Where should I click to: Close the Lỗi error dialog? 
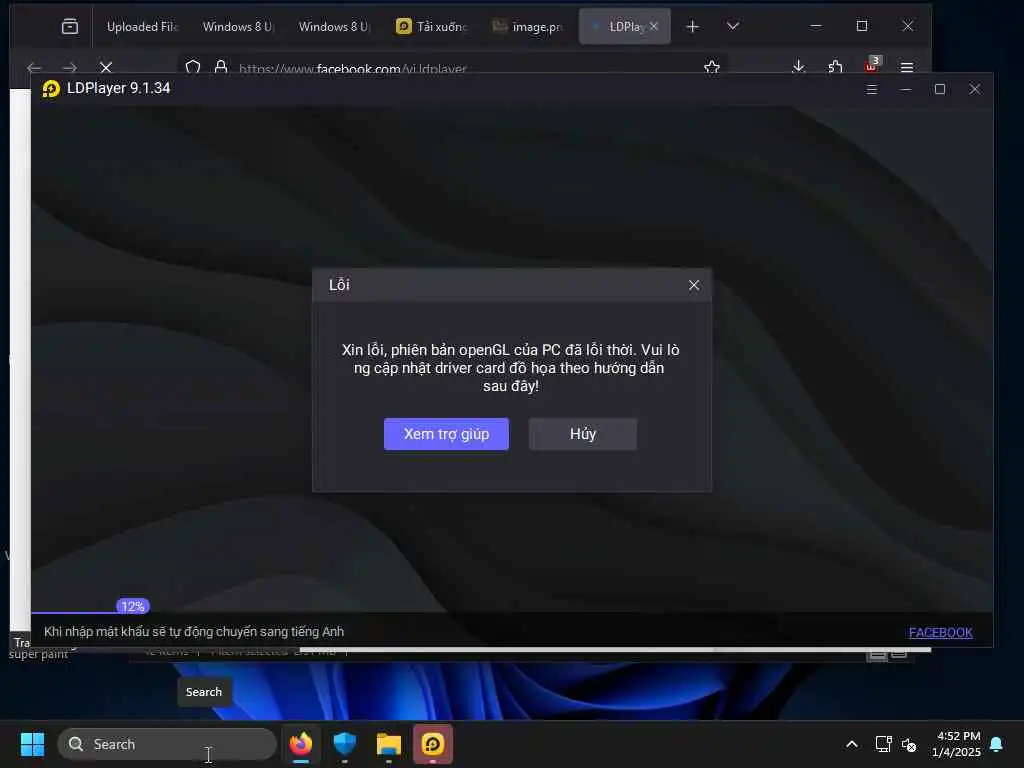tap(694, 285)
